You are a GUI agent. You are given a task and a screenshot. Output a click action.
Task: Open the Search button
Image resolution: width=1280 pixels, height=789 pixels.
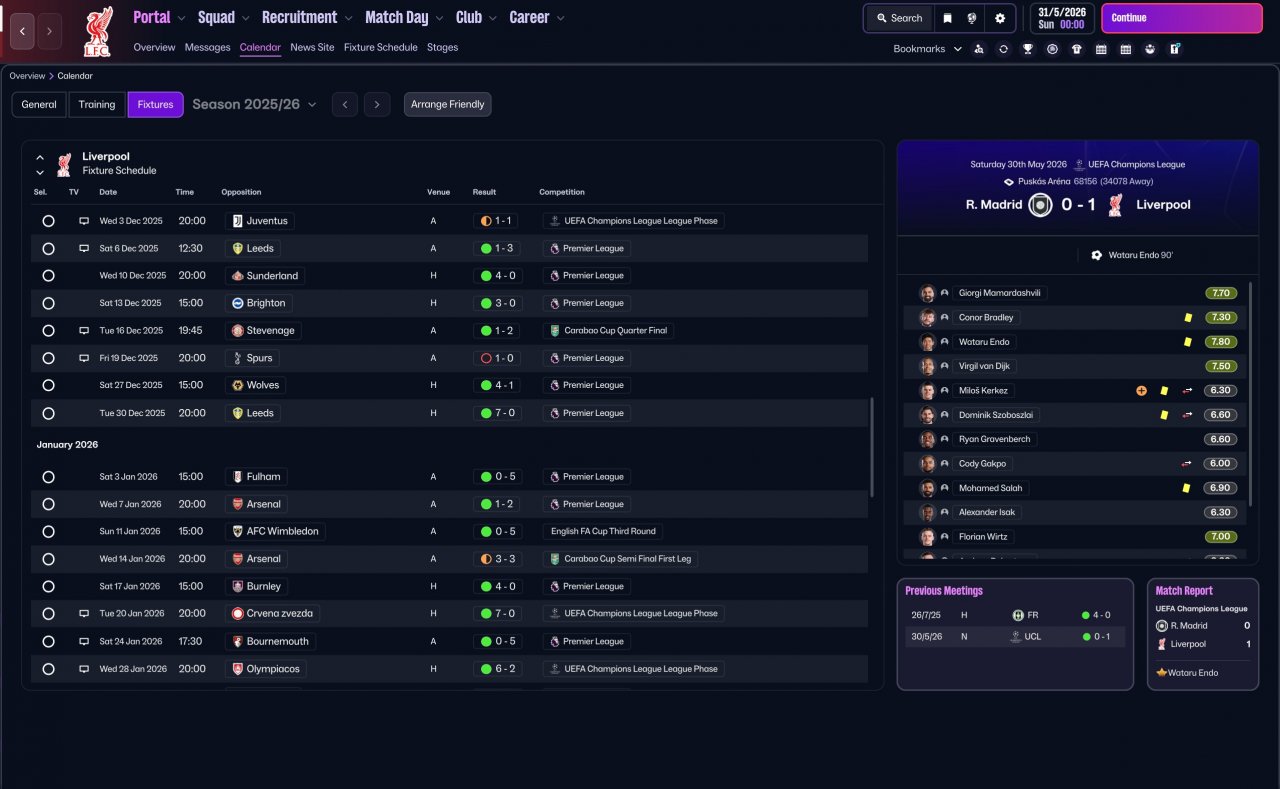pos(899,18)
